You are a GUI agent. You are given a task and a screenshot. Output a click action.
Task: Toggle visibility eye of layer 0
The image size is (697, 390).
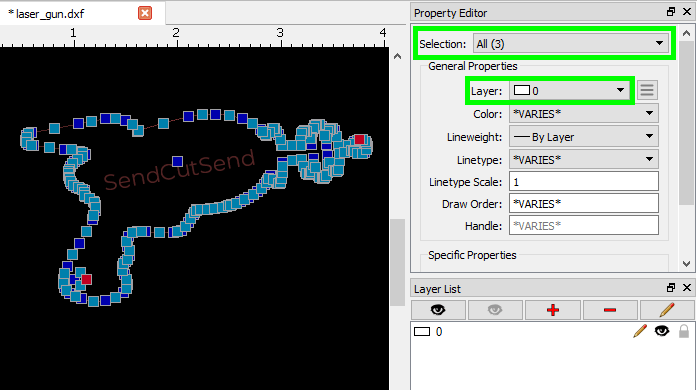click(x=662, y=331)
